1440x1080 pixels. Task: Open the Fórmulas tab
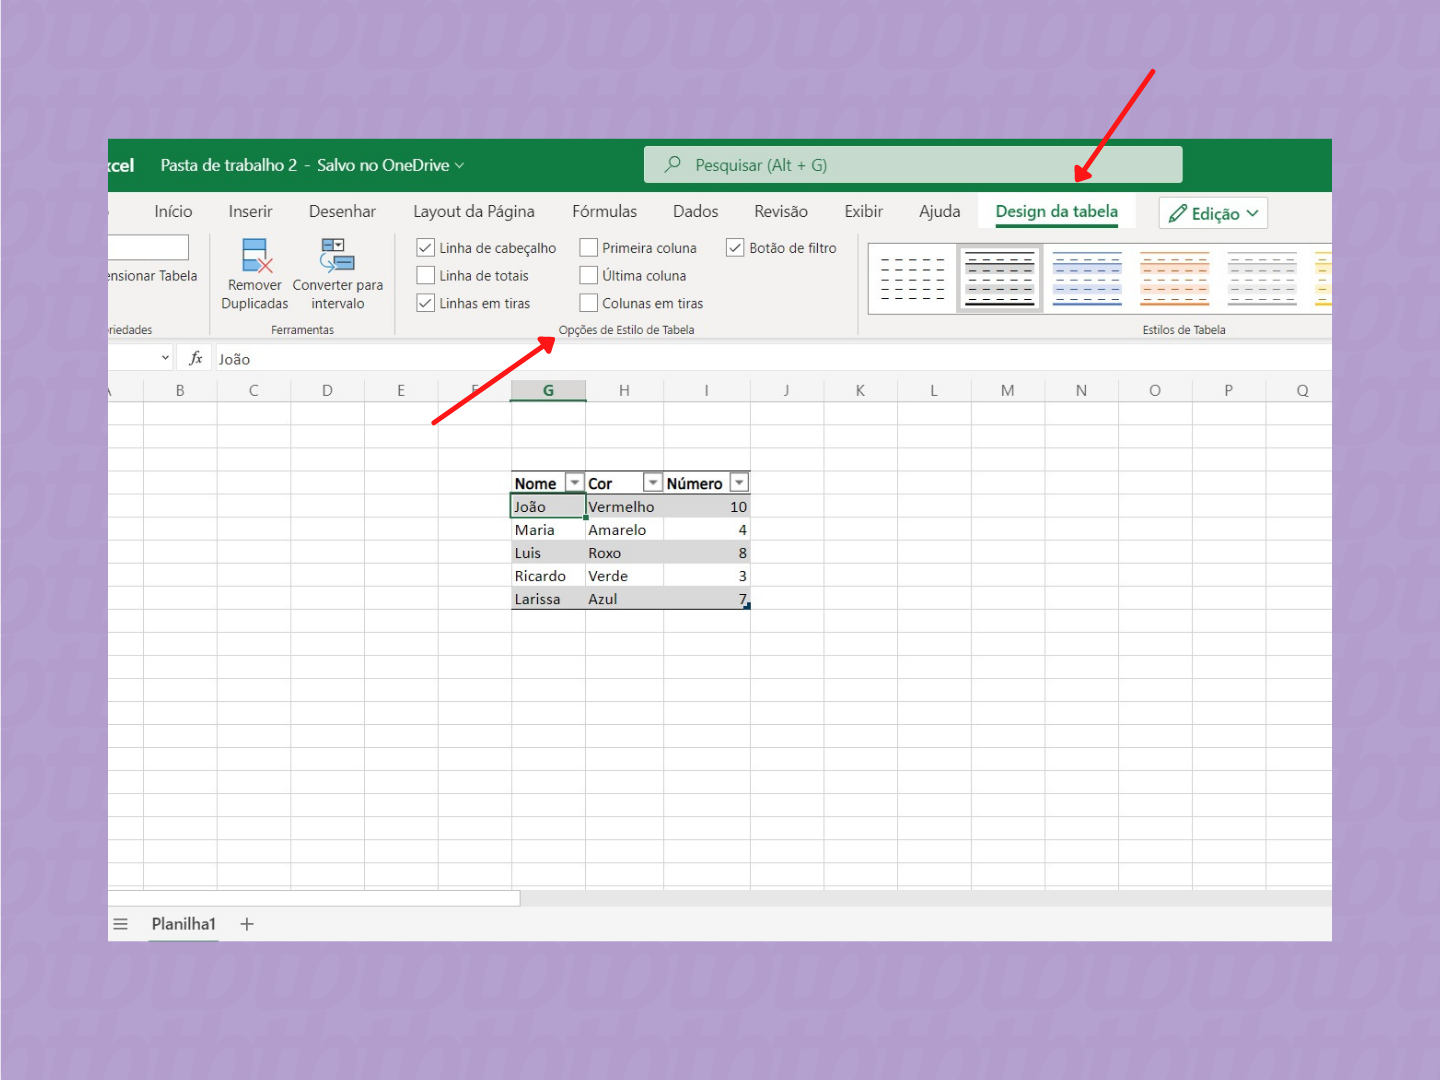(x=604, y=211)
